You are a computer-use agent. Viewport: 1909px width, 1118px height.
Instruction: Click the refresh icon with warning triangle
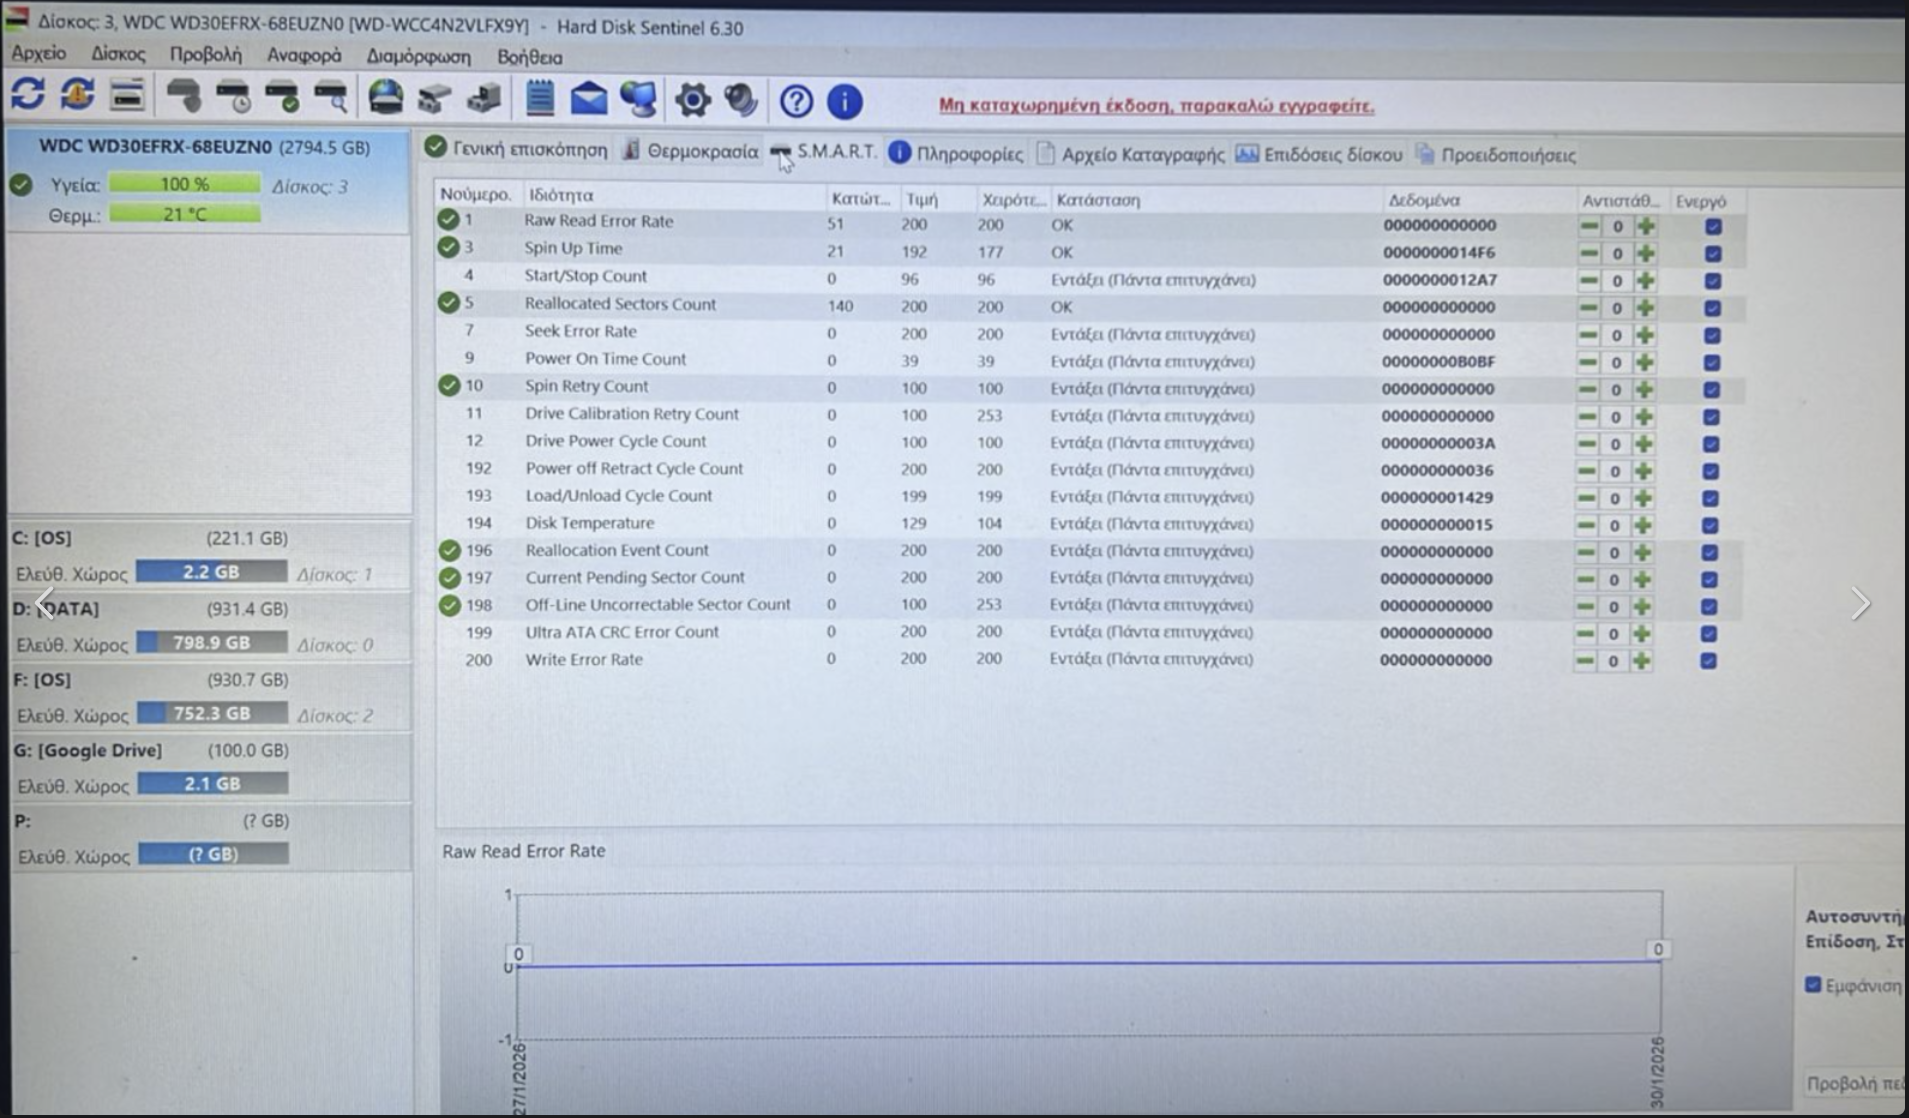(x=78, y=96)
